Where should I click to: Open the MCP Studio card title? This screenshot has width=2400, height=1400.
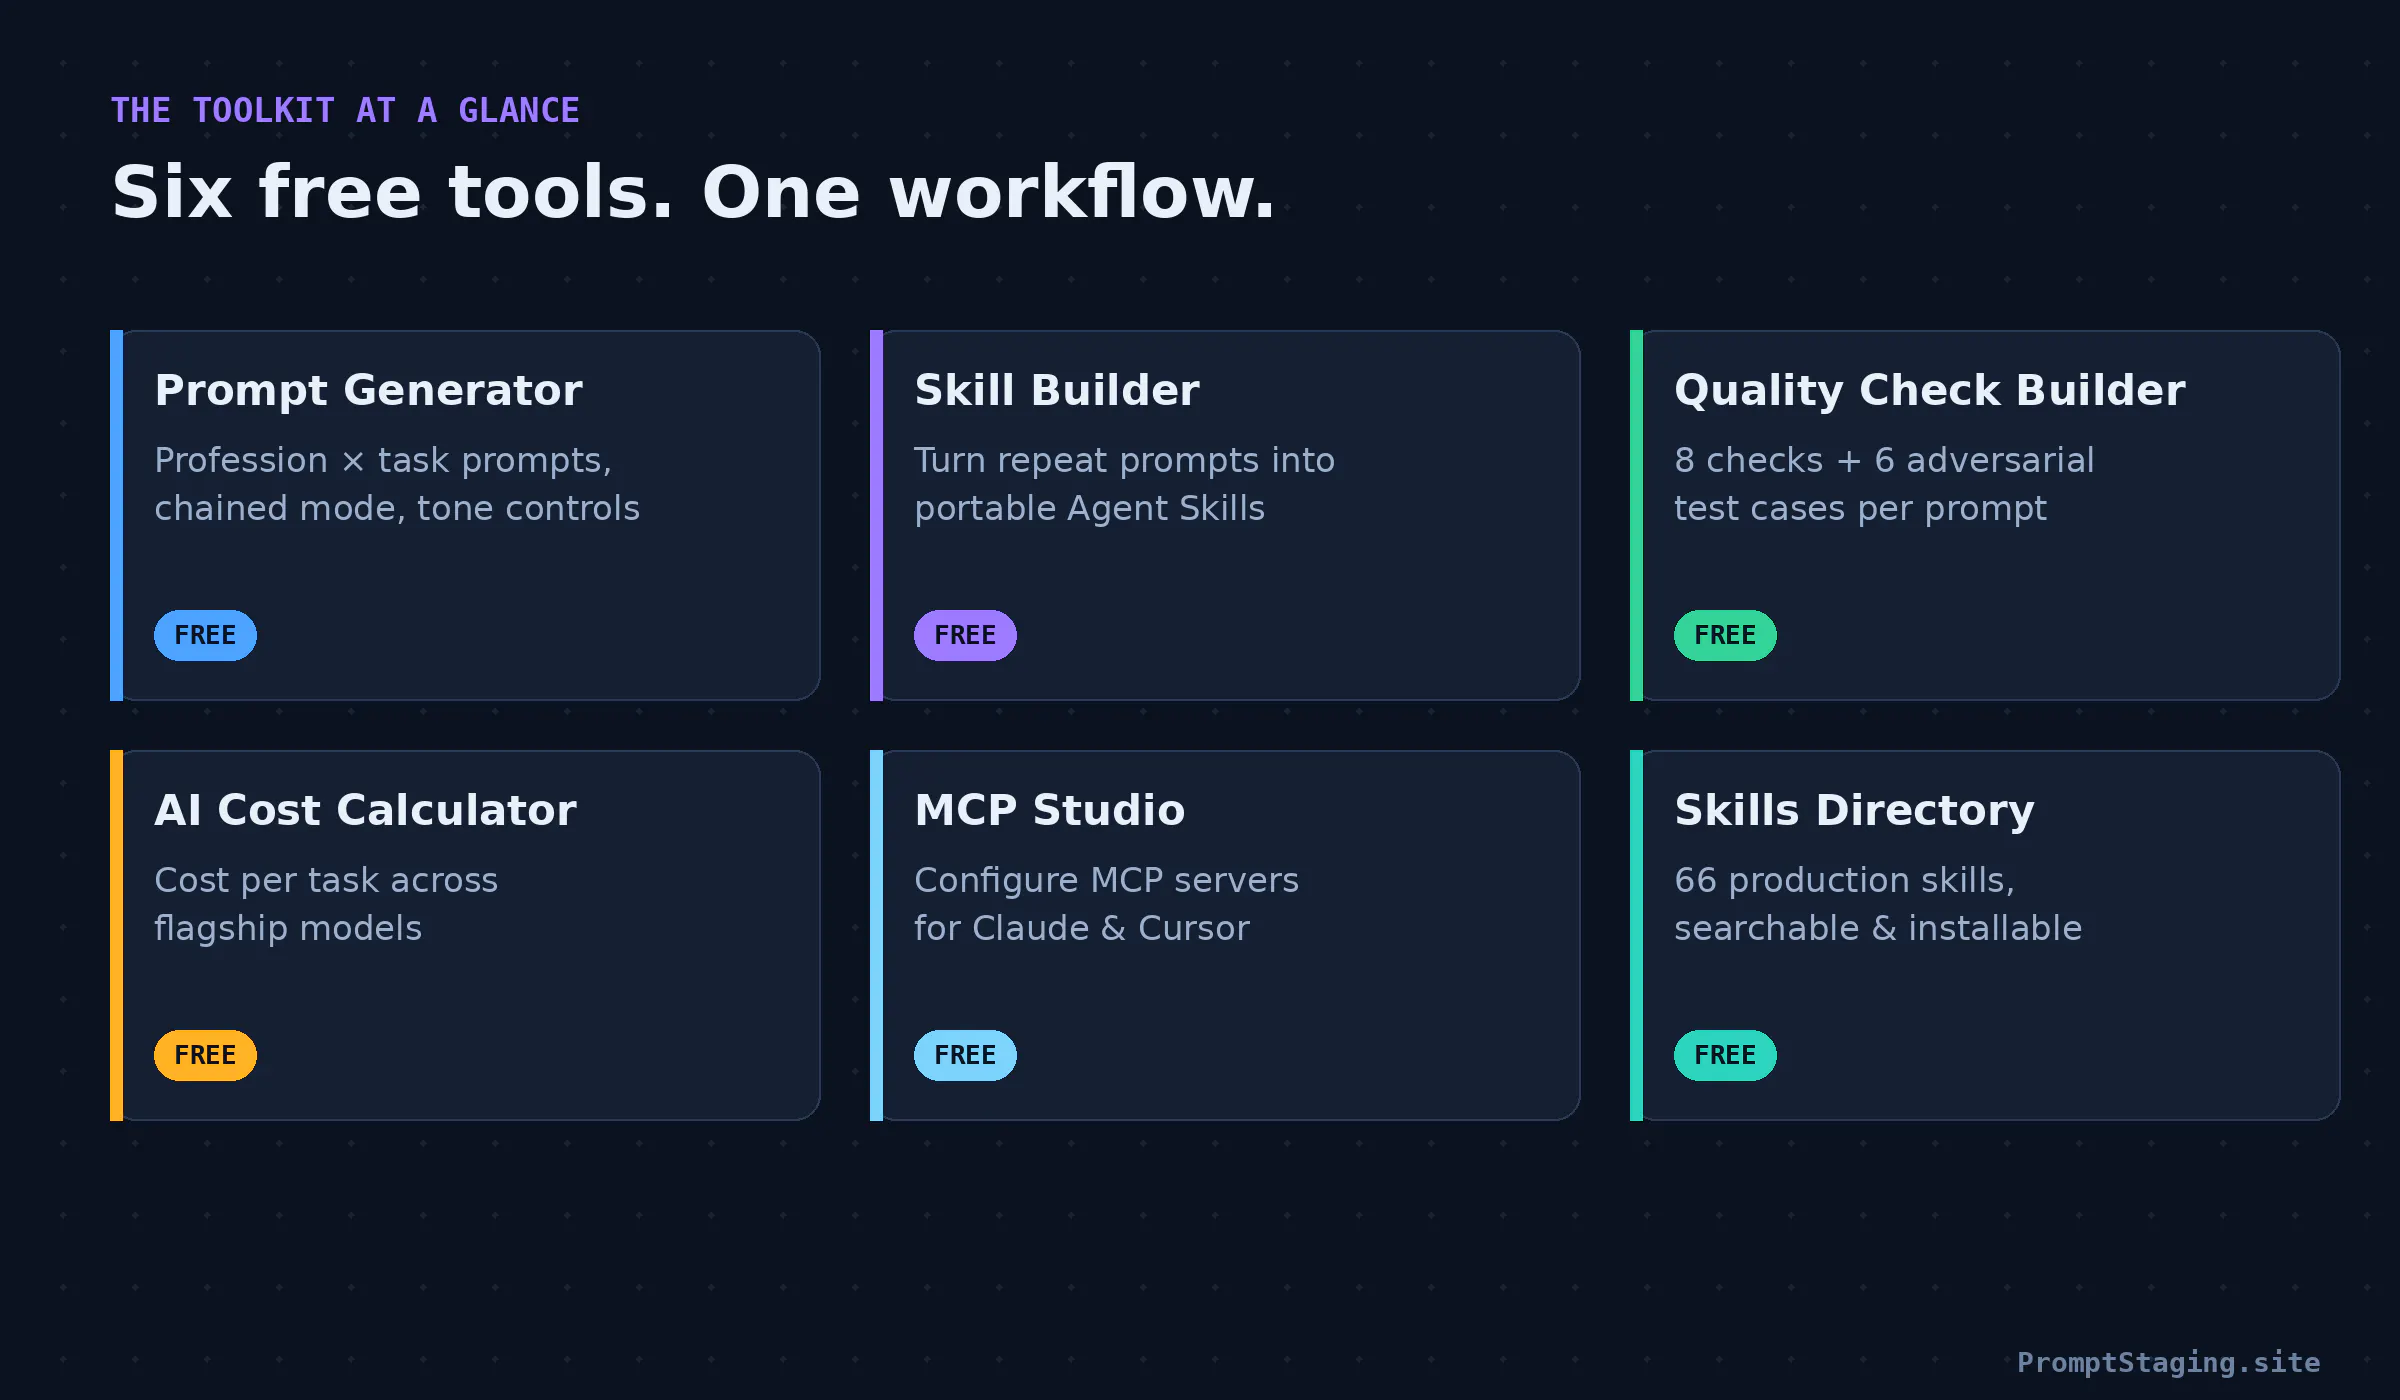click(1050, 810)
